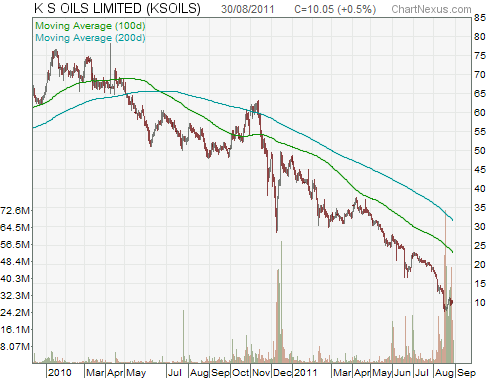The height and width of the screenshot is (378, 498).
Task: Click the price axis label 25
Action: pyautogui.click(x=480, y=246)
